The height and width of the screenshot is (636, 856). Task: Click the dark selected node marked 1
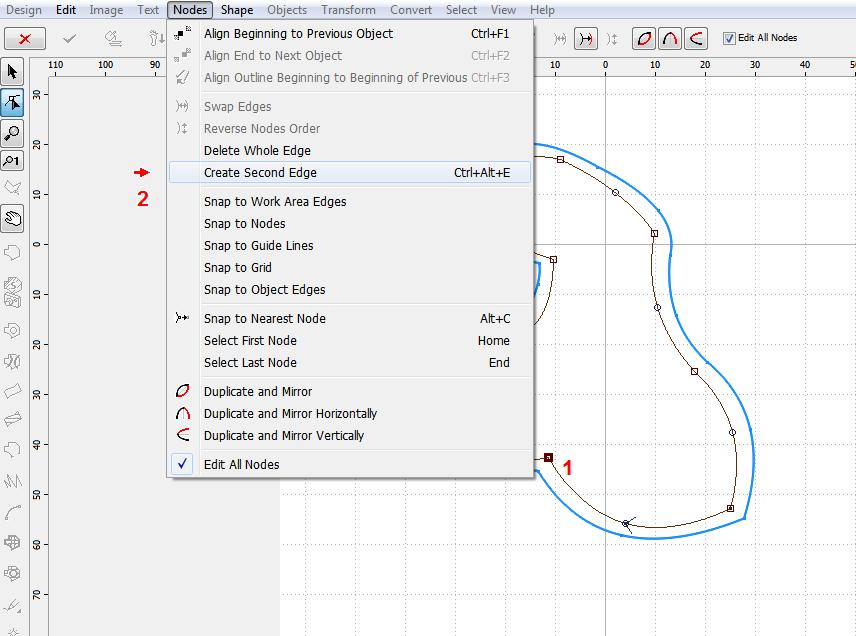coord(549,457)
